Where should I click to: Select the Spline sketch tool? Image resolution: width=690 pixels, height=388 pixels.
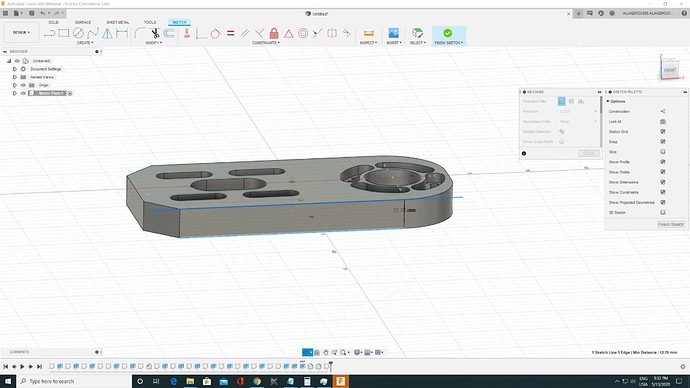(x=93, y=33)
